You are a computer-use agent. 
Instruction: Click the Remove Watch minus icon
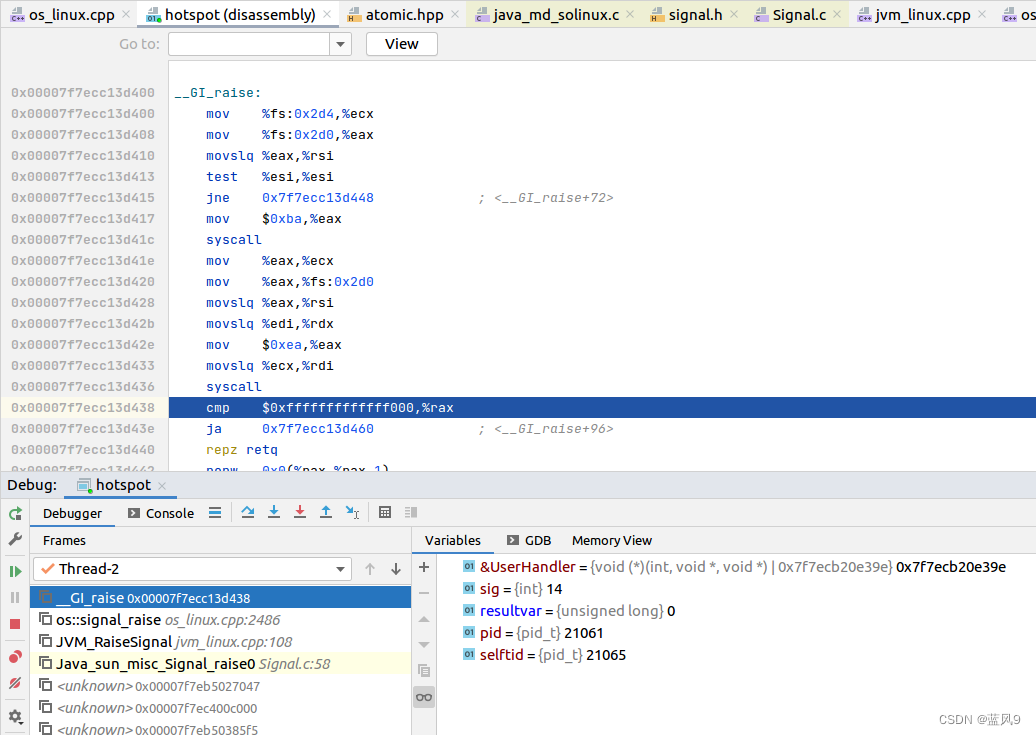tap(424, 593)
